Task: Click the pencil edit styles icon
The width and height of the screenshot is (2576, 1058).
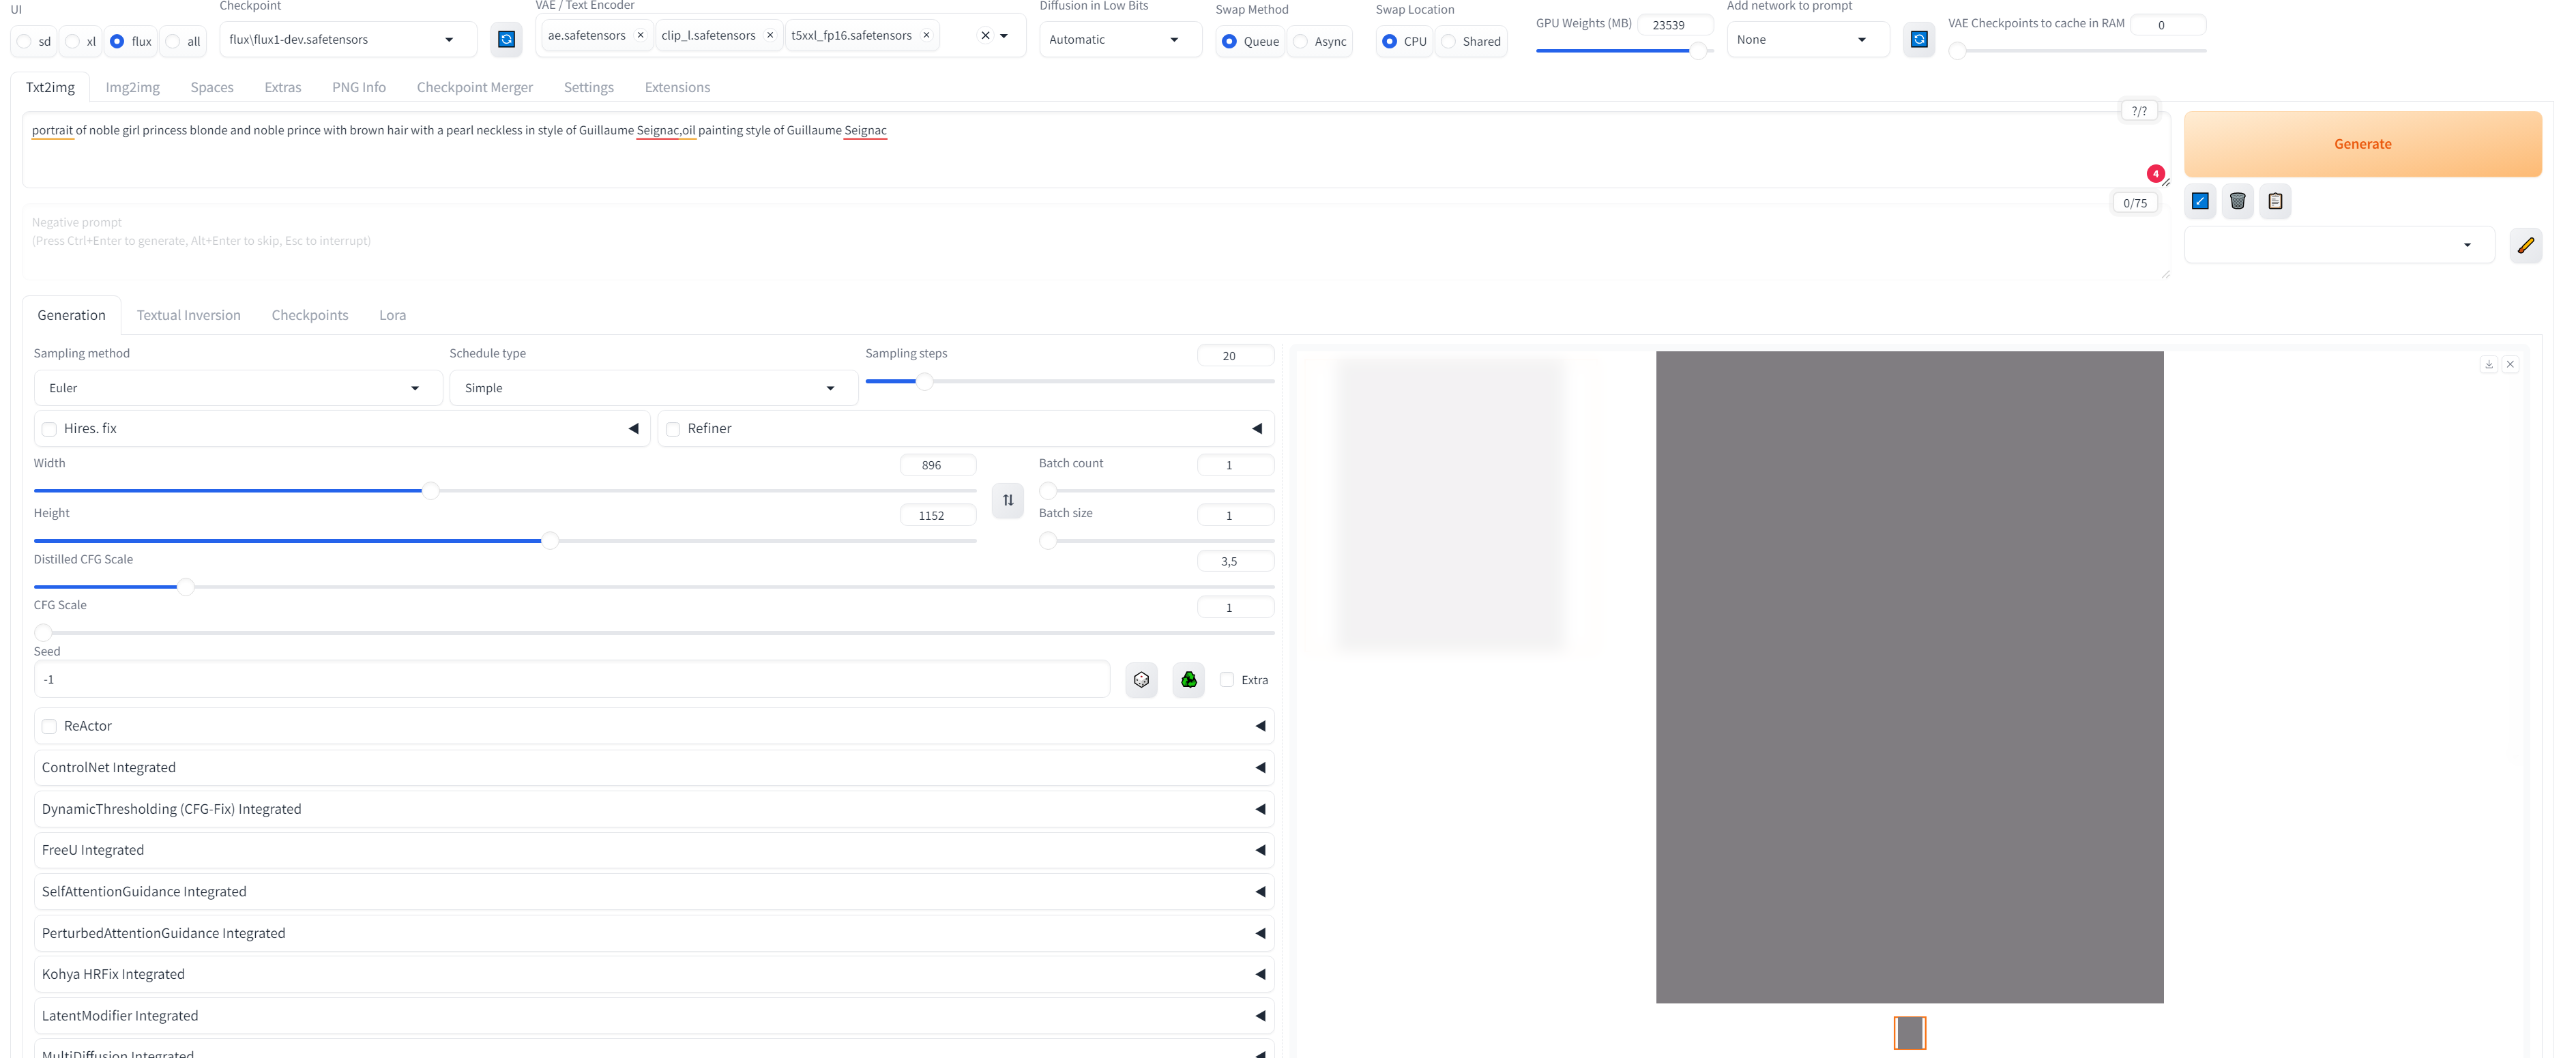Action: [2525, 245]
